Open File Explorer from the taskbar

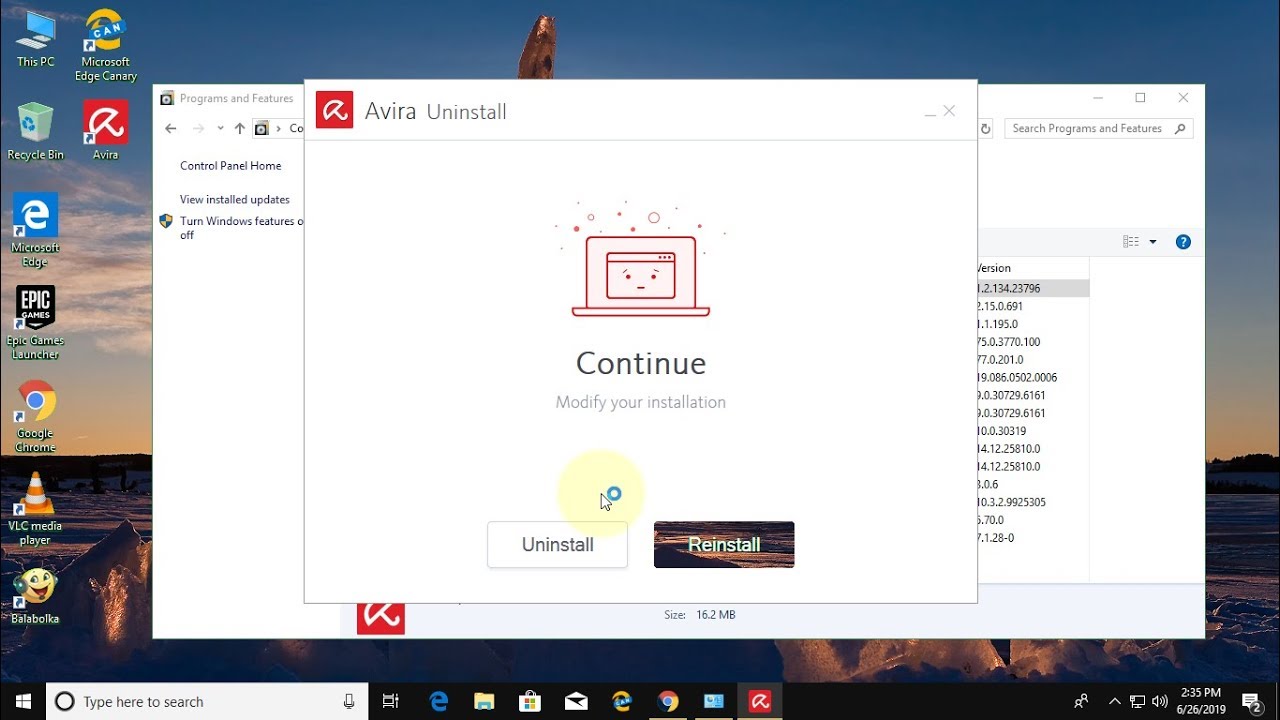click(484, 701)
